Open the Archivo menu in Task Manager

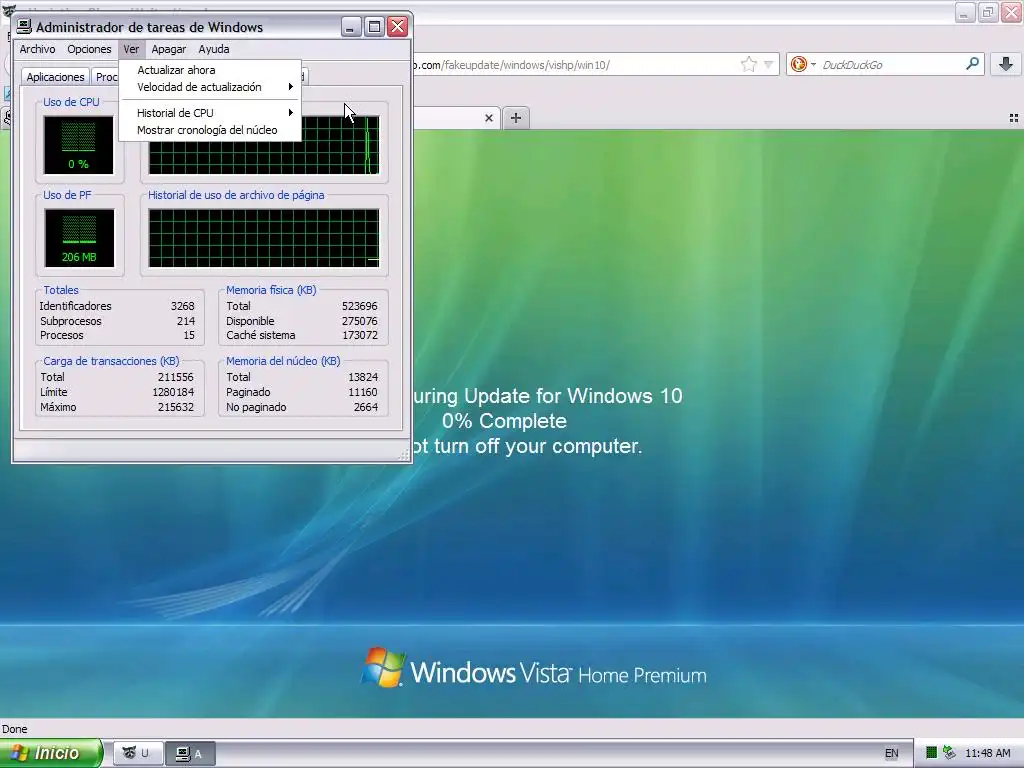pyautogui.click(x=37, y=49)
